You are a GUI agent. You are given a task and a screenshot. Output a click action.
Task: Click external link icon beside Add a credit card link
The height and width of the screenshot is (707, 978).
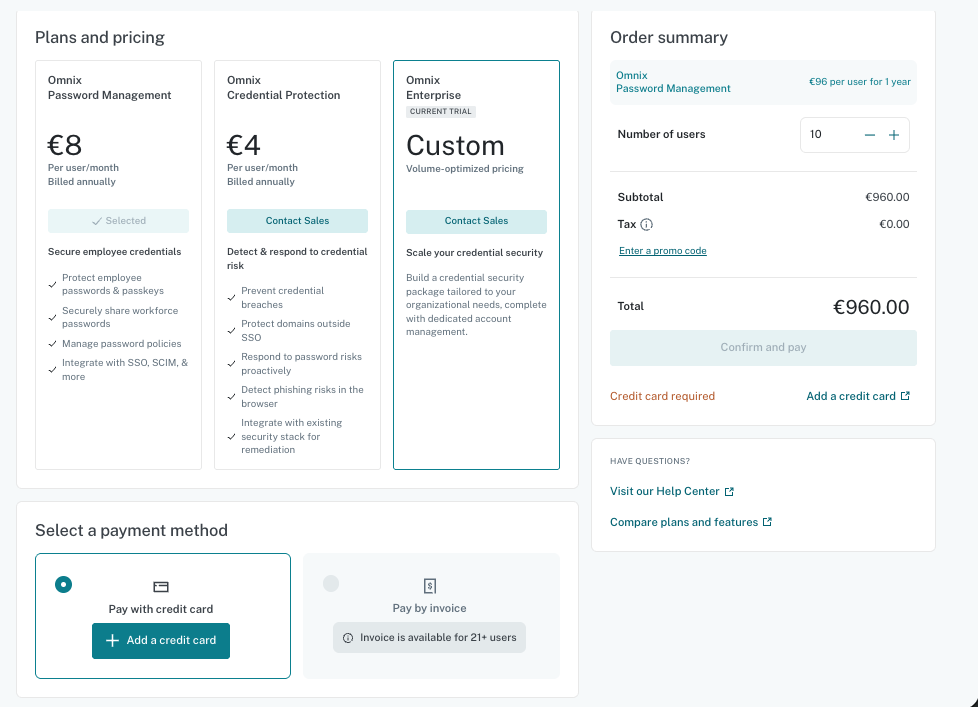[x=905, y=396]
